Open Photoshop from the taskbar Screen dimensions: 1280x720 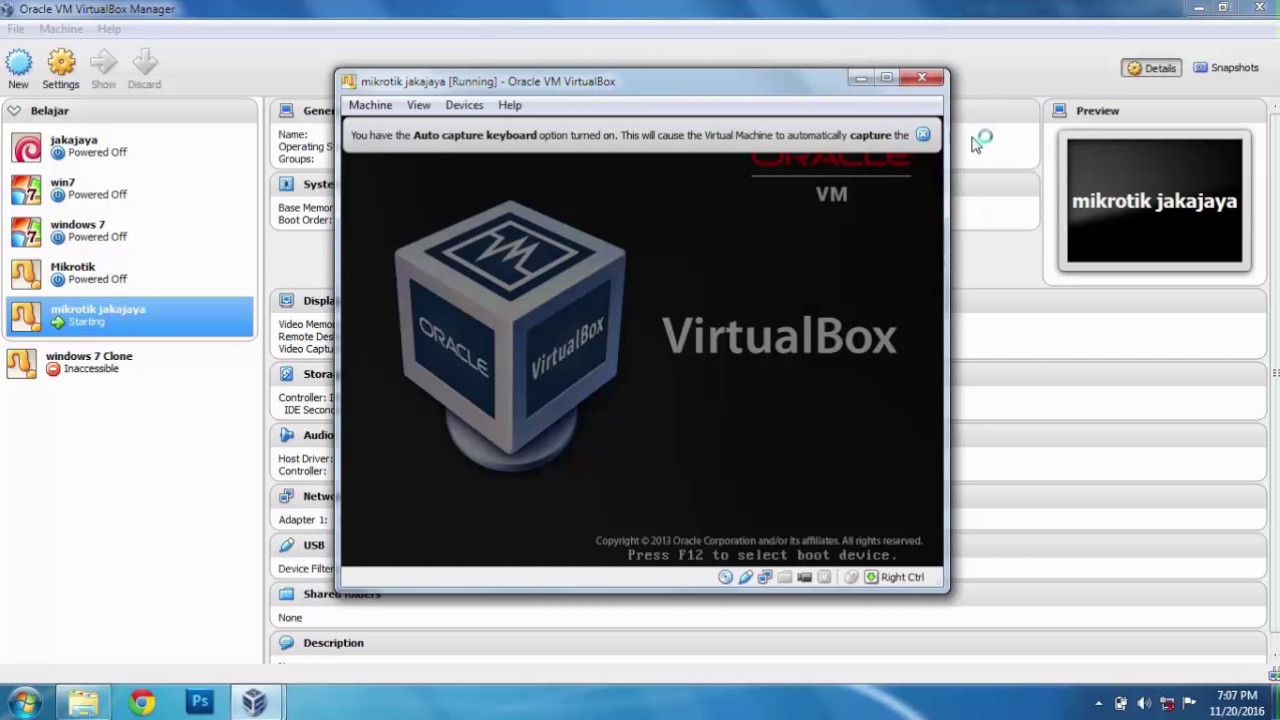[199, 702]
